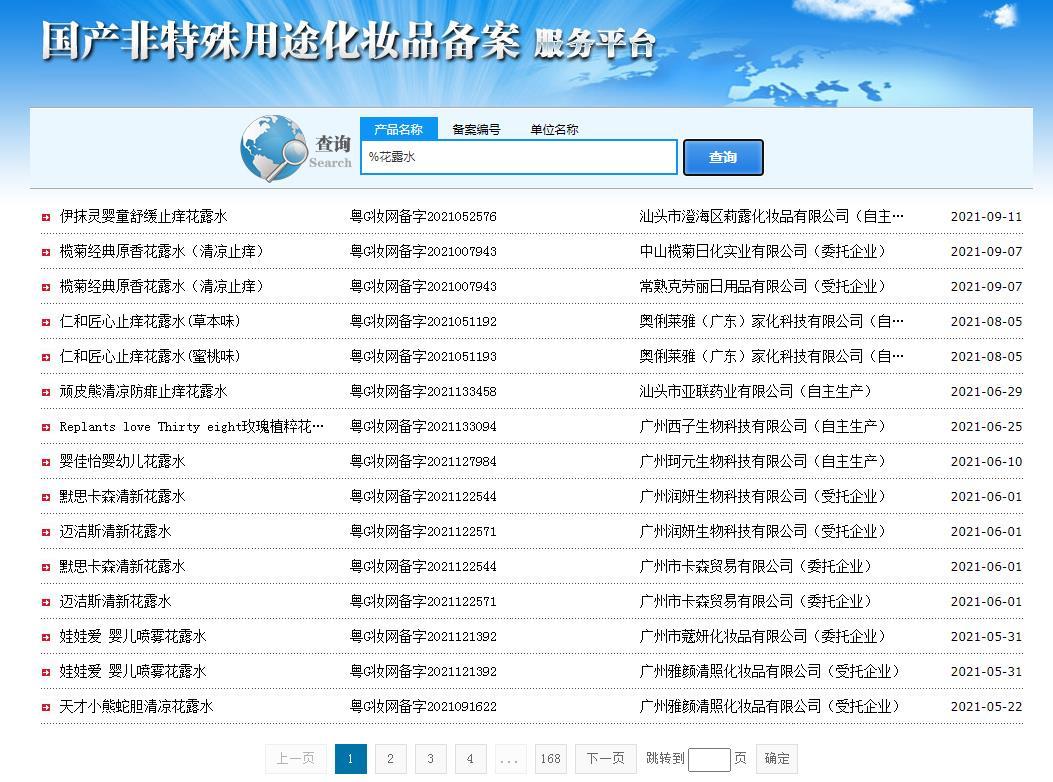Click date 2021-06-29

[987, 391]
